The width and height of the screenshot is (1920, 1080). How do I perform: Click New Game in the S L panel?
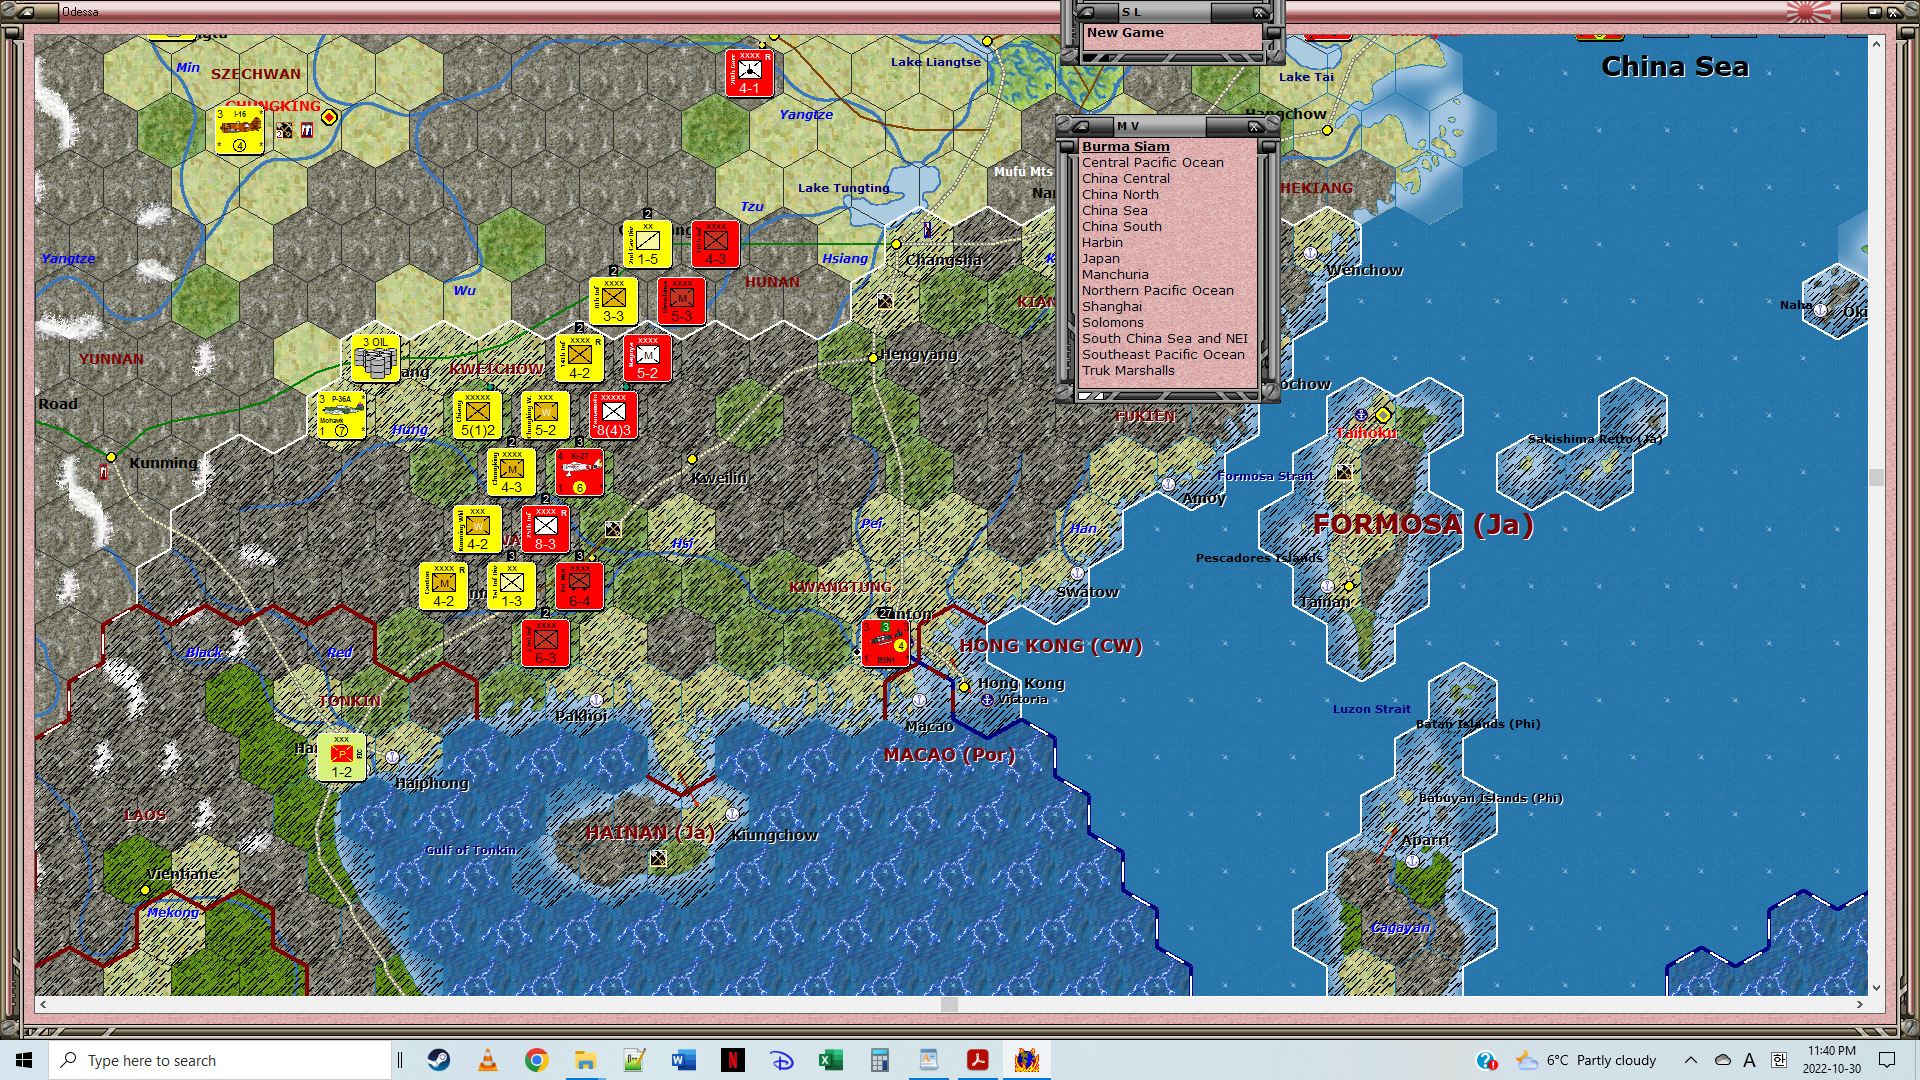coord(1125,33)
